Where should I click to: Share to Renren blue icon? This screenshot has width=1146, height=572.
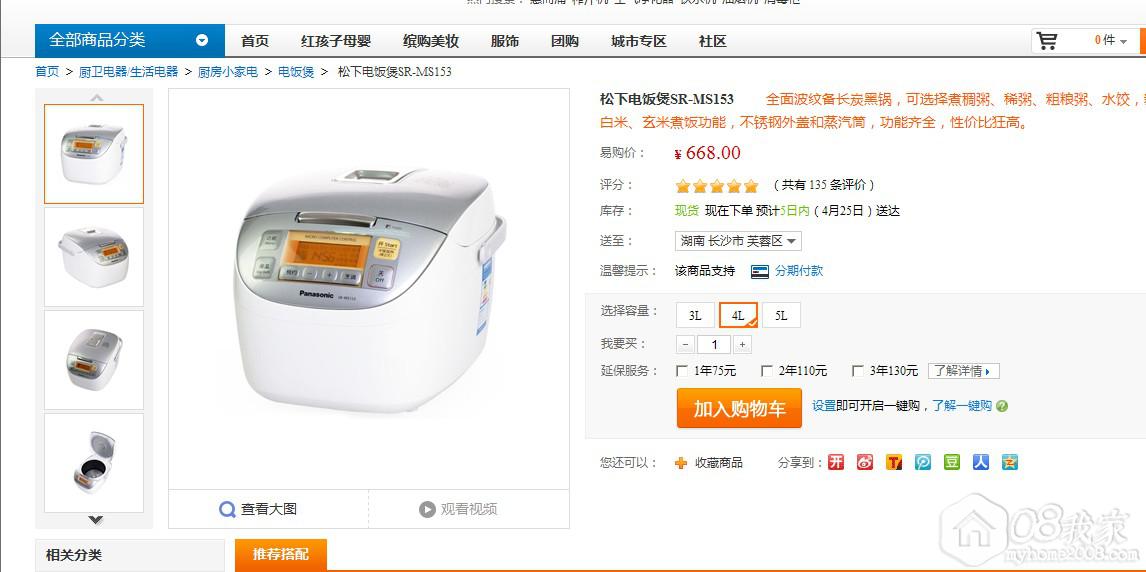pos(980,462)
